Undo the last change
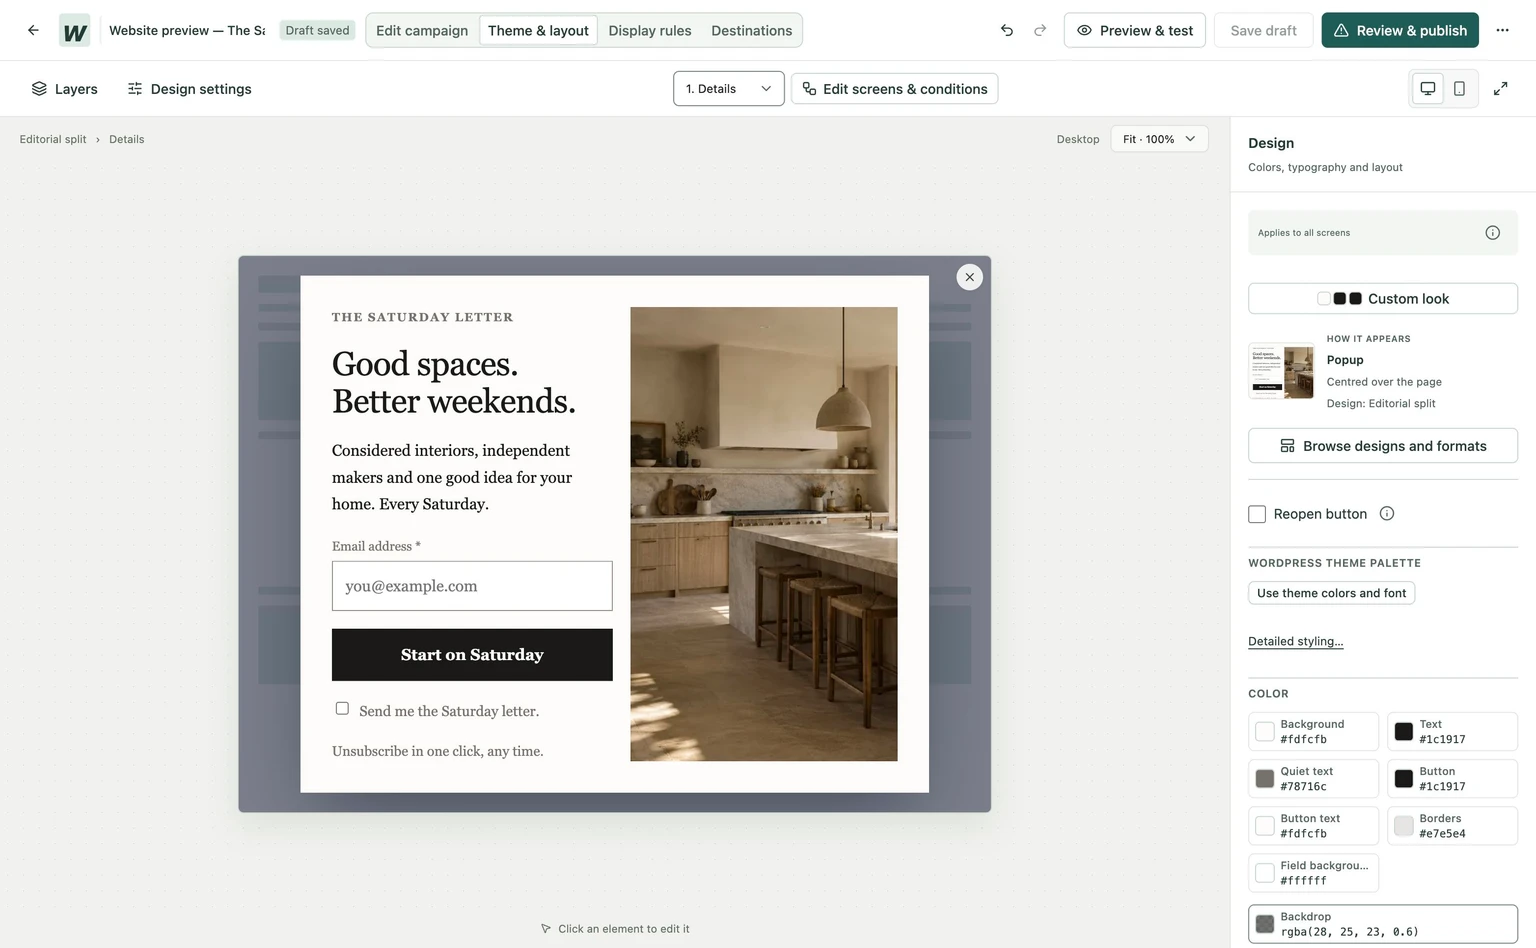Screen dimensions: 1536x948 1007,30
